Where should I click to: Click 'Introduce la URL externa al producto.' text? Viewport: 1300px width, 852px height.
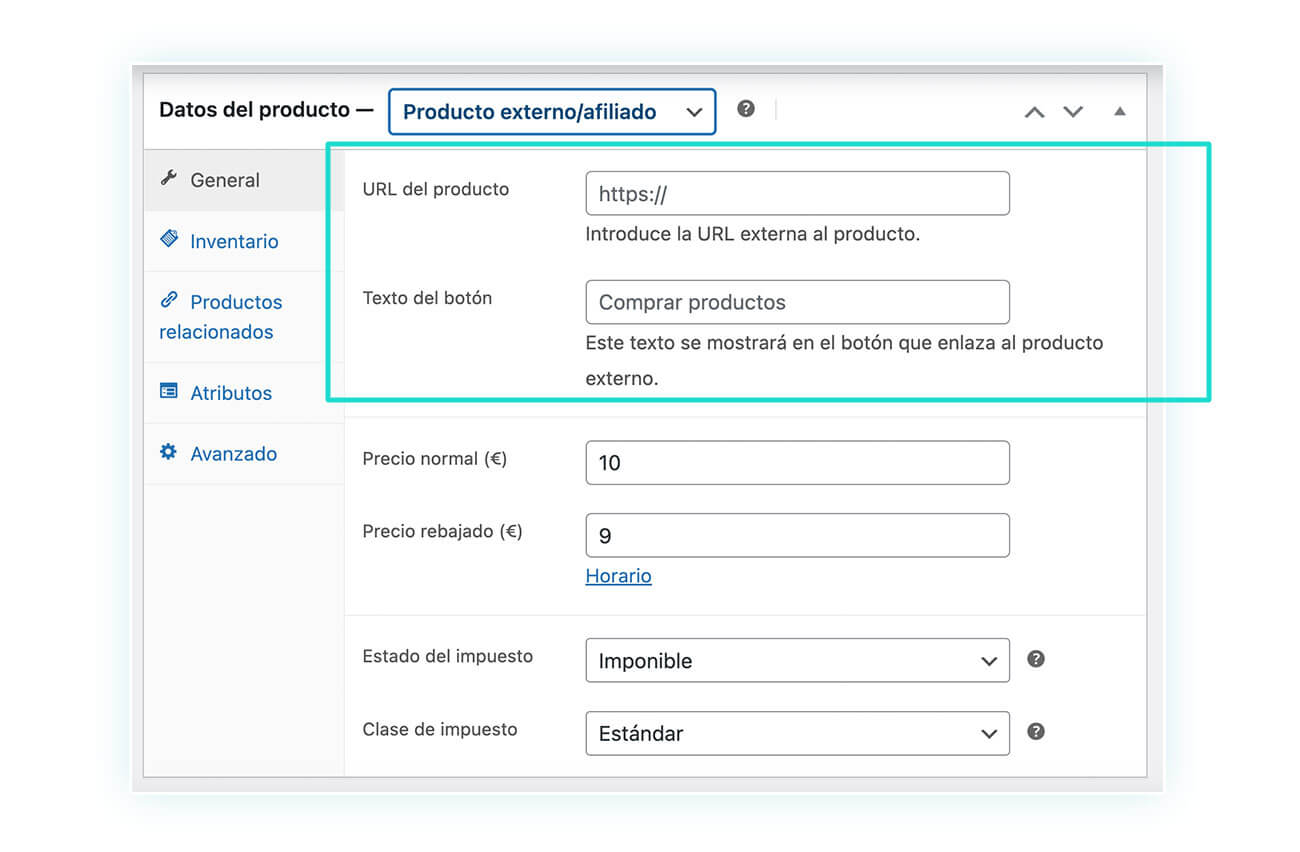[753, 235]
